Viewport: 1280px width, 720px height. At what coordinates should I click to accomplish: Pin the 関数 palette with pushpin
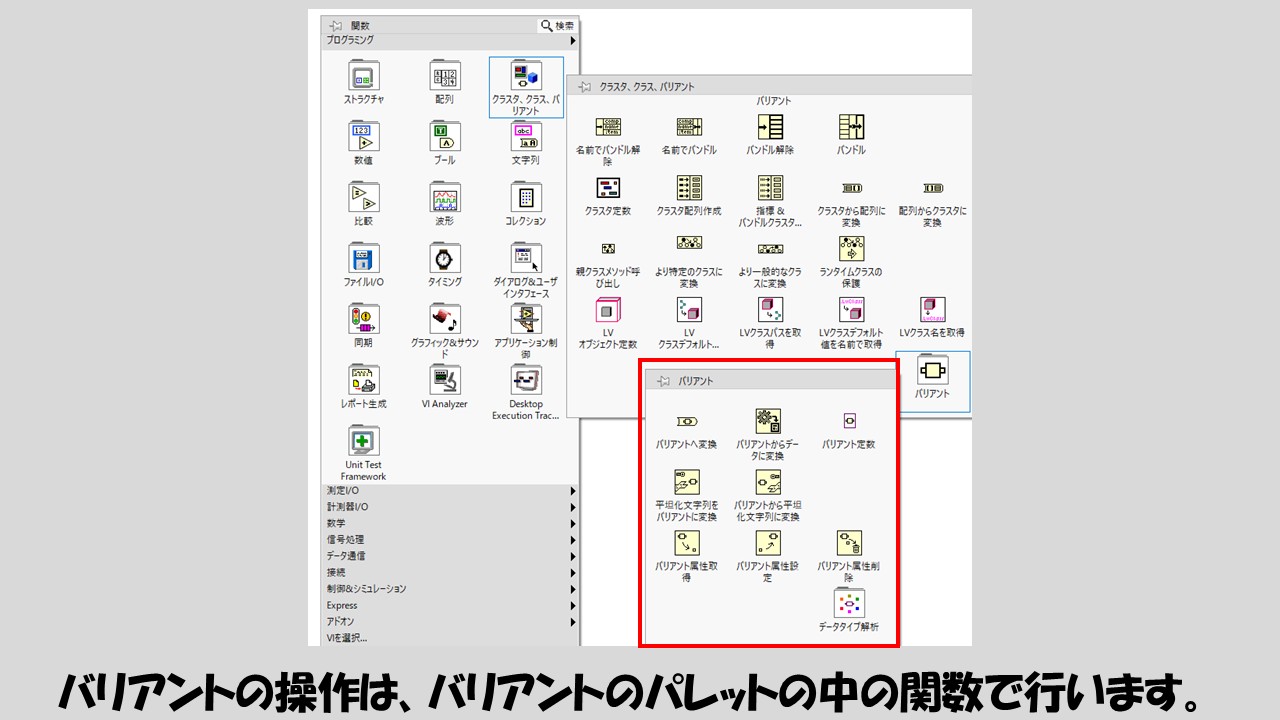pyautogui.click(x=336, y=25)
